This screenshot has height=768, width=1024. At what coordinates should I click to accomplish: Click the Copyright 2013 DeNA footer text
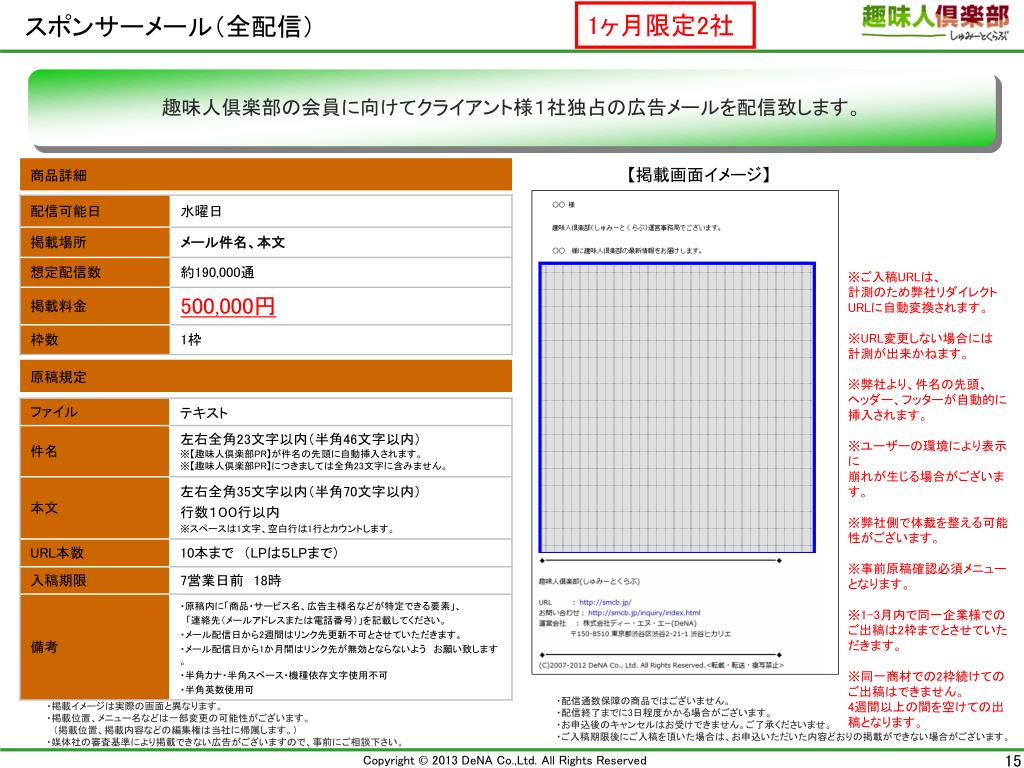point(505,760)
